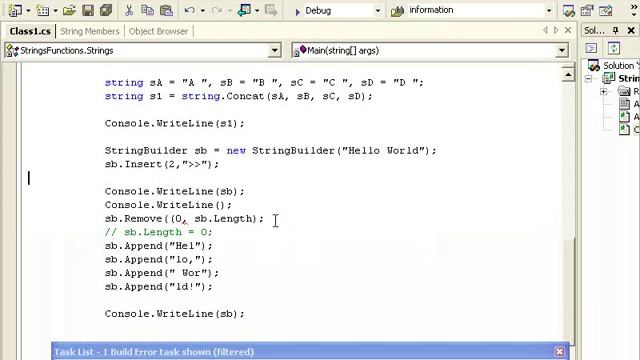640x360 pixels.
Task: Click the 'sb.Append(" Wor");' line
Action: coord(162,273)
